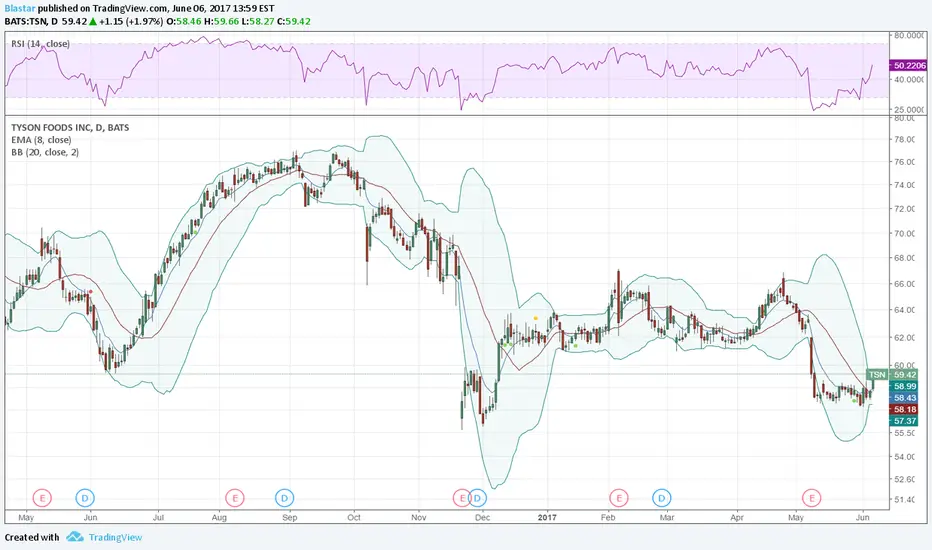The height and width of the screenshot is (550, 932).
Task: Click the Apr label on time axis
Action: tap(736, 517)
